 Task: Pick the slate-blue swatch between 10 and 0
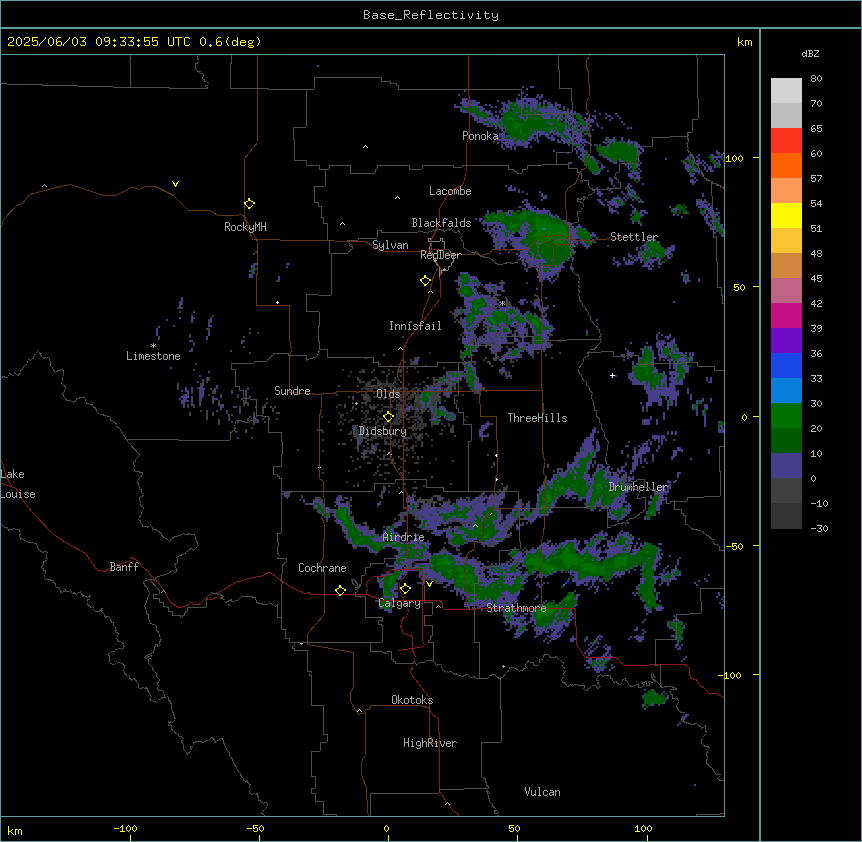pos(786,466)
